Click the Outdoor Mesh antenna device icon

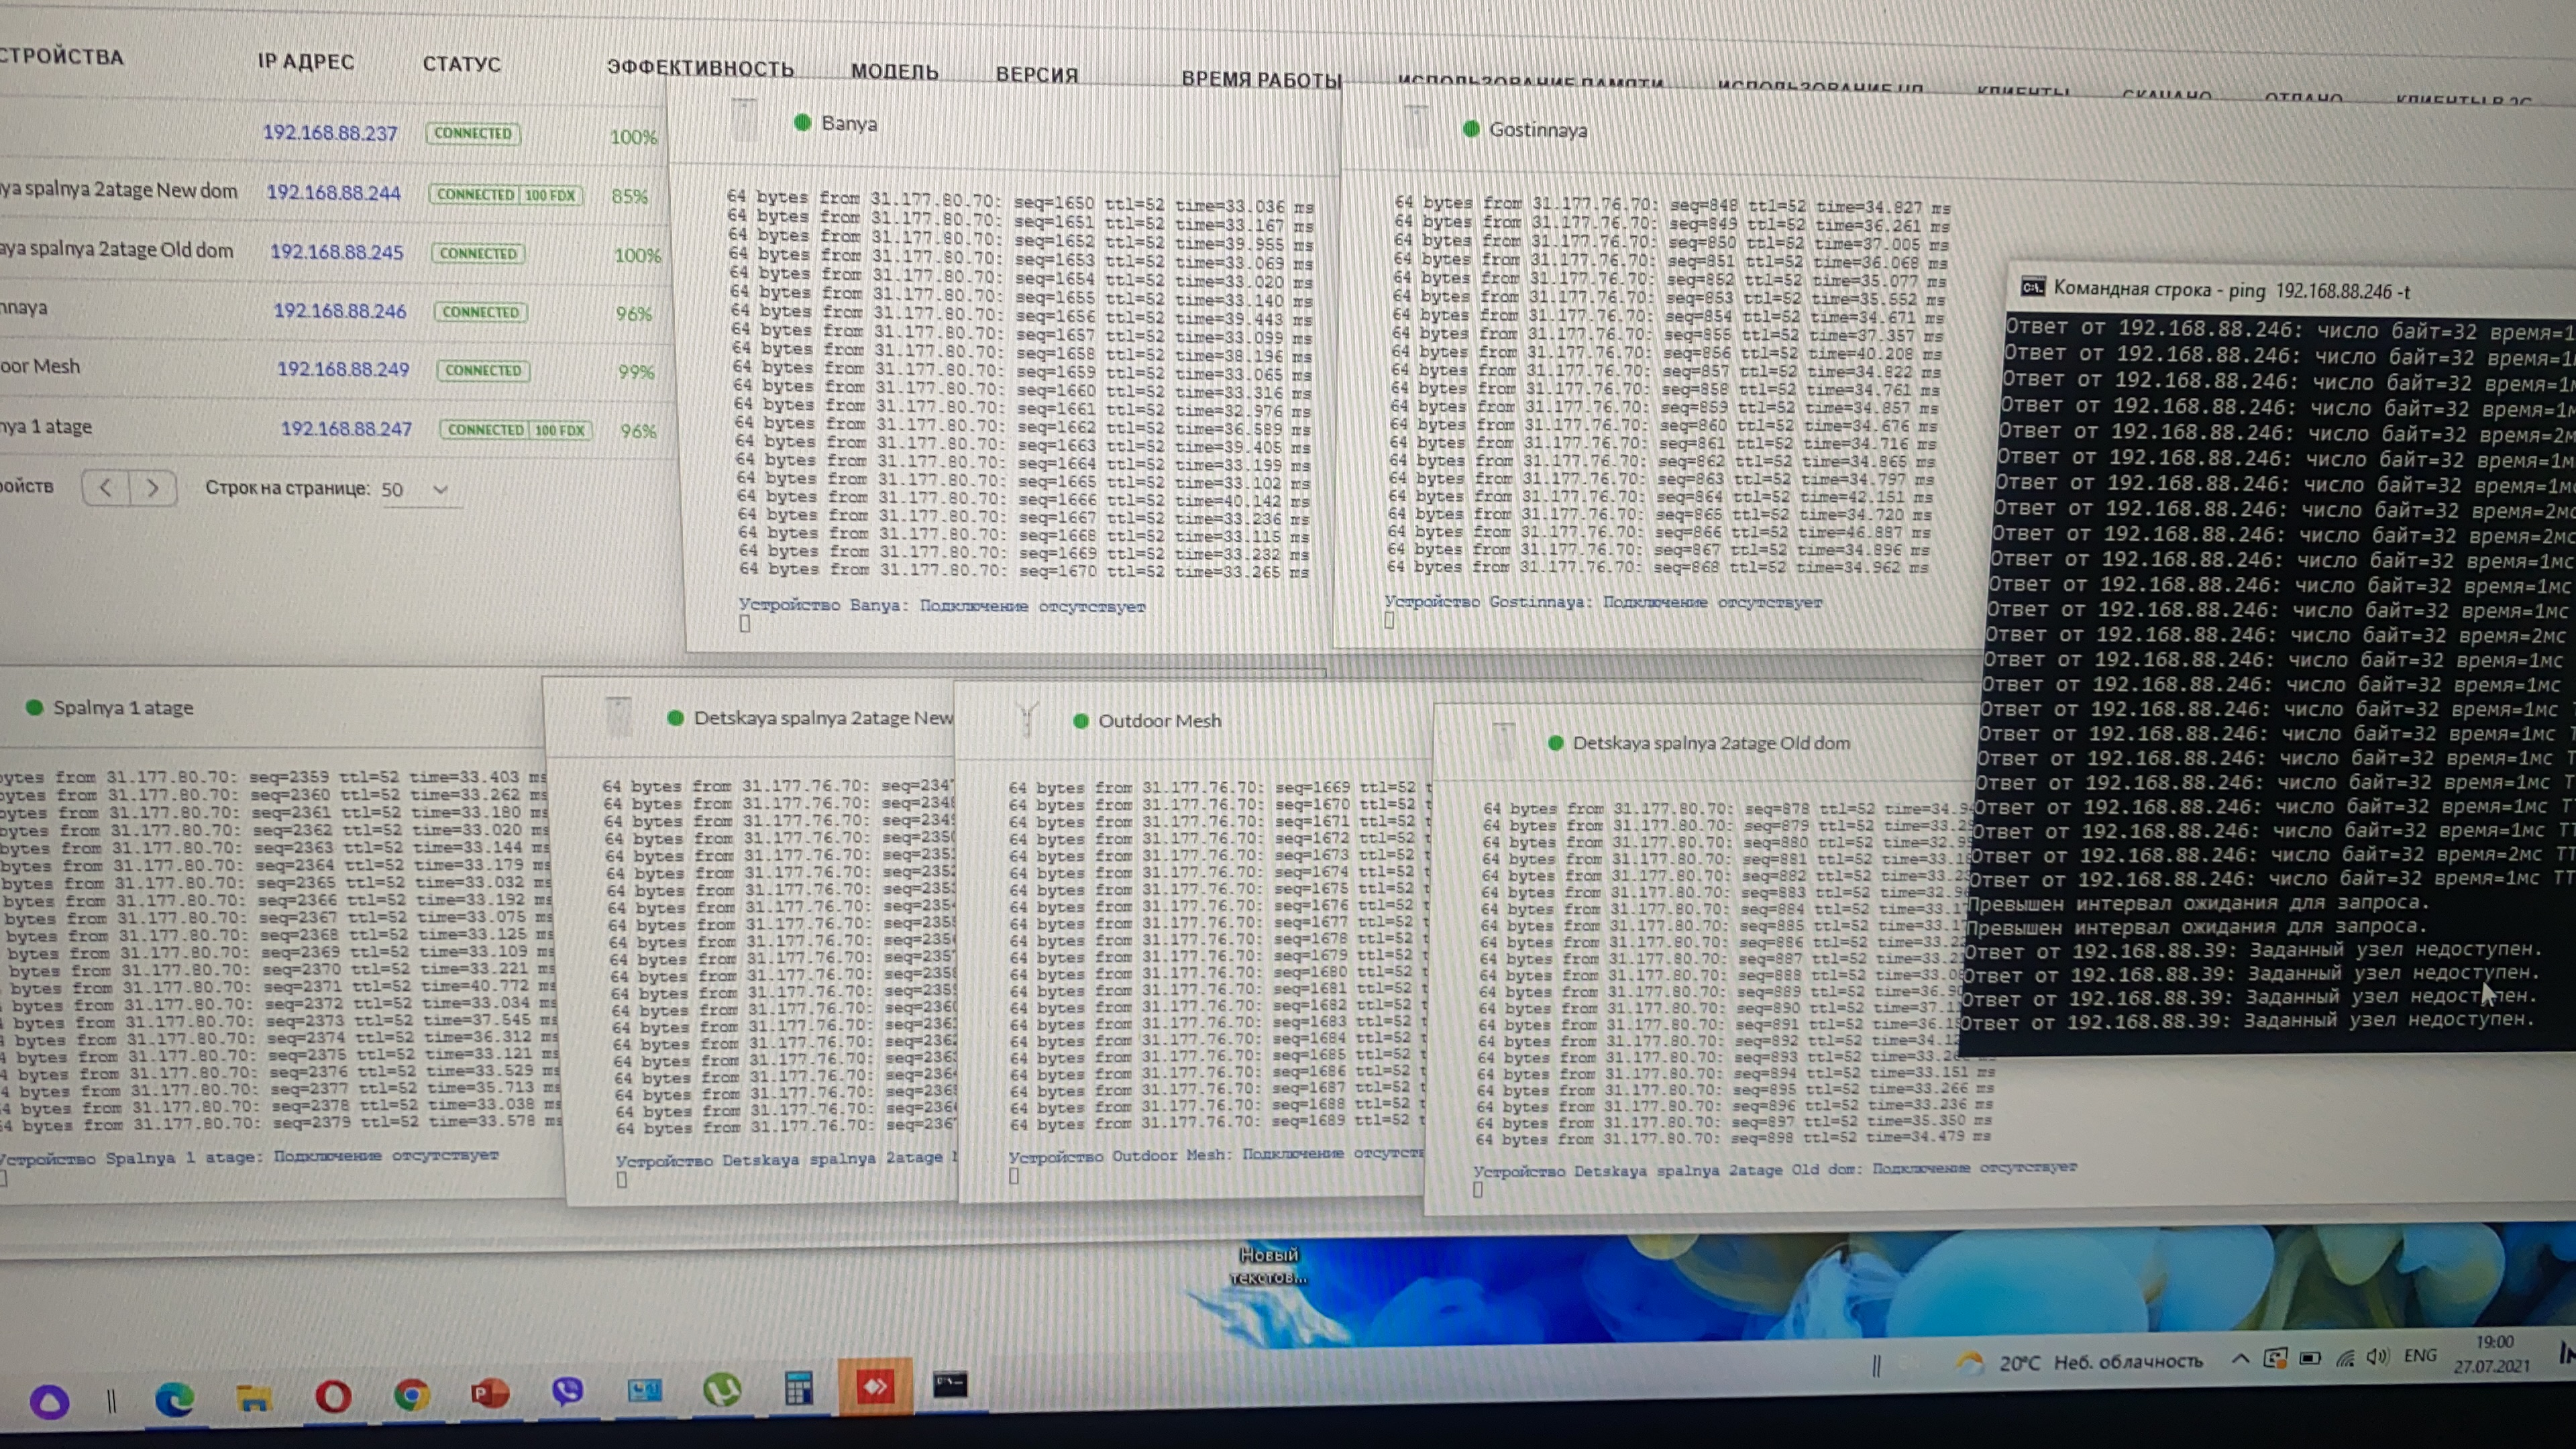[1026, 719]
